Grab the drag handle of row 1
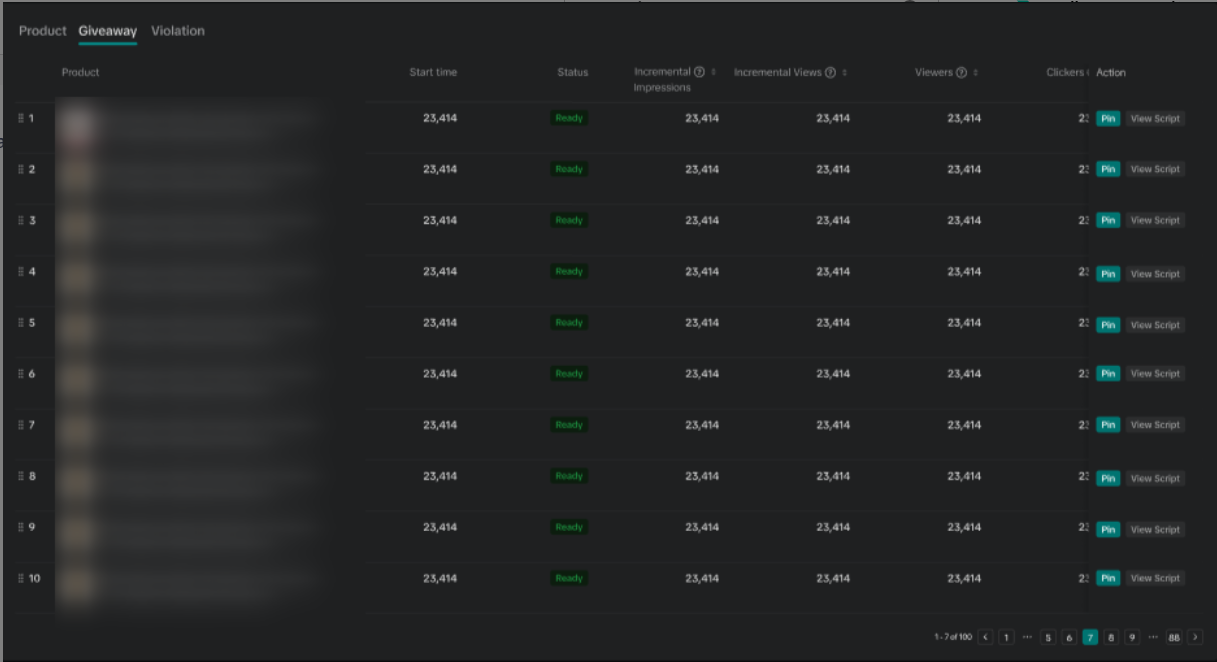The image size is (1217, 662). (x=20, y=118)
